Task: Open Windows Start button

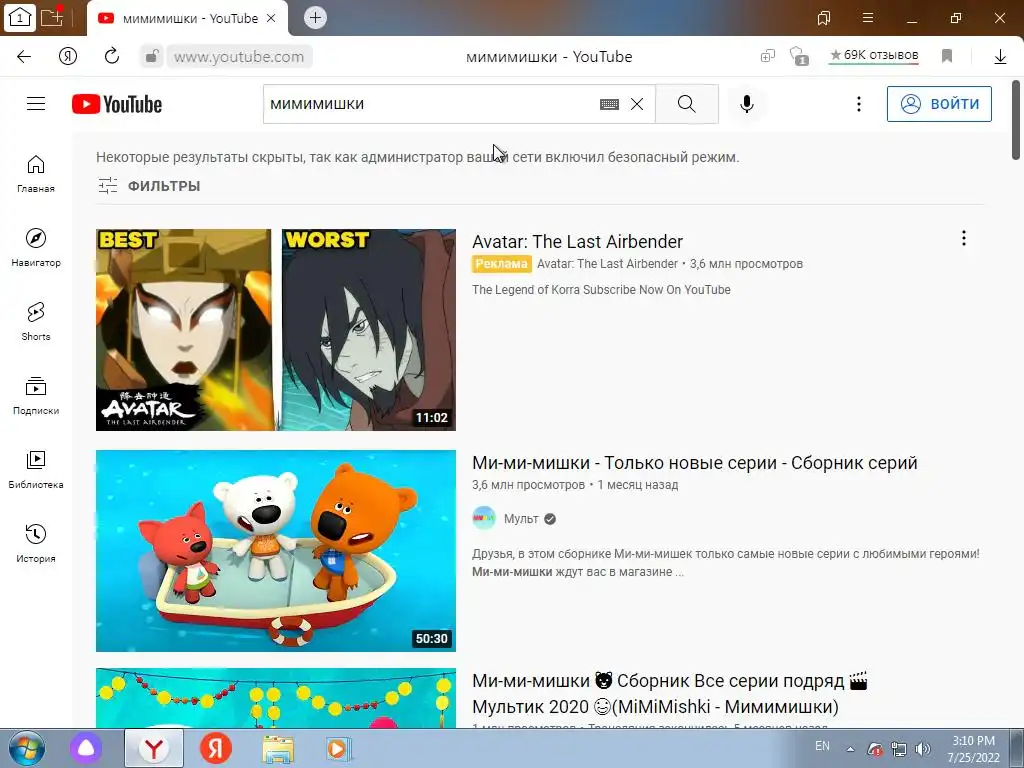Action: pyautogui.click(x=27, y=748)
